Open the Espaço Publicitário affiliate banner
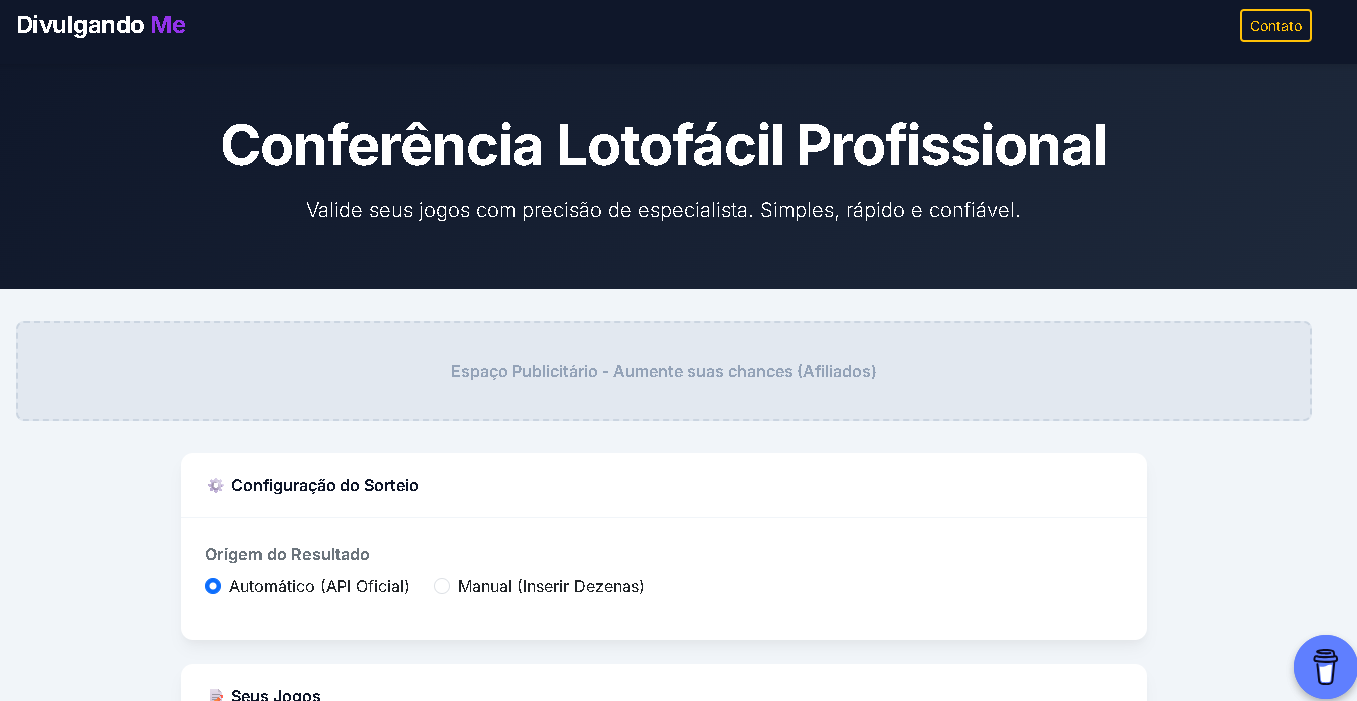This screenshot has height=701, width=1357. [663, 371]
